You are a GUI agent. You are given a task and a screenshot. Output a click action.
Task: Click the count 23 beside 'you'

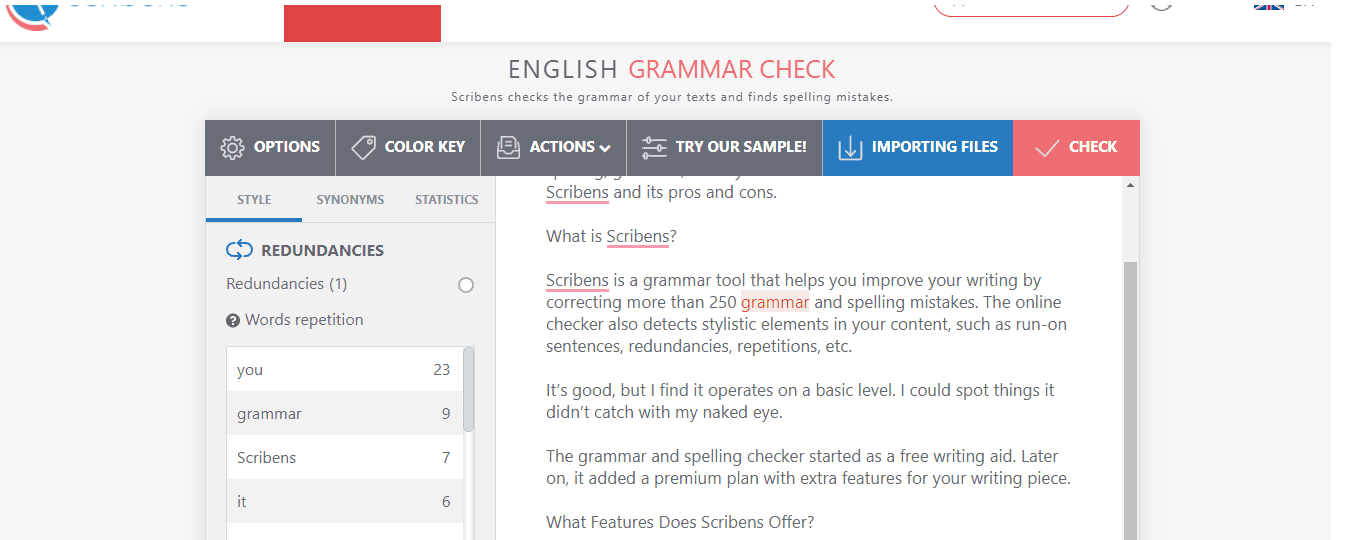[442, 369]
